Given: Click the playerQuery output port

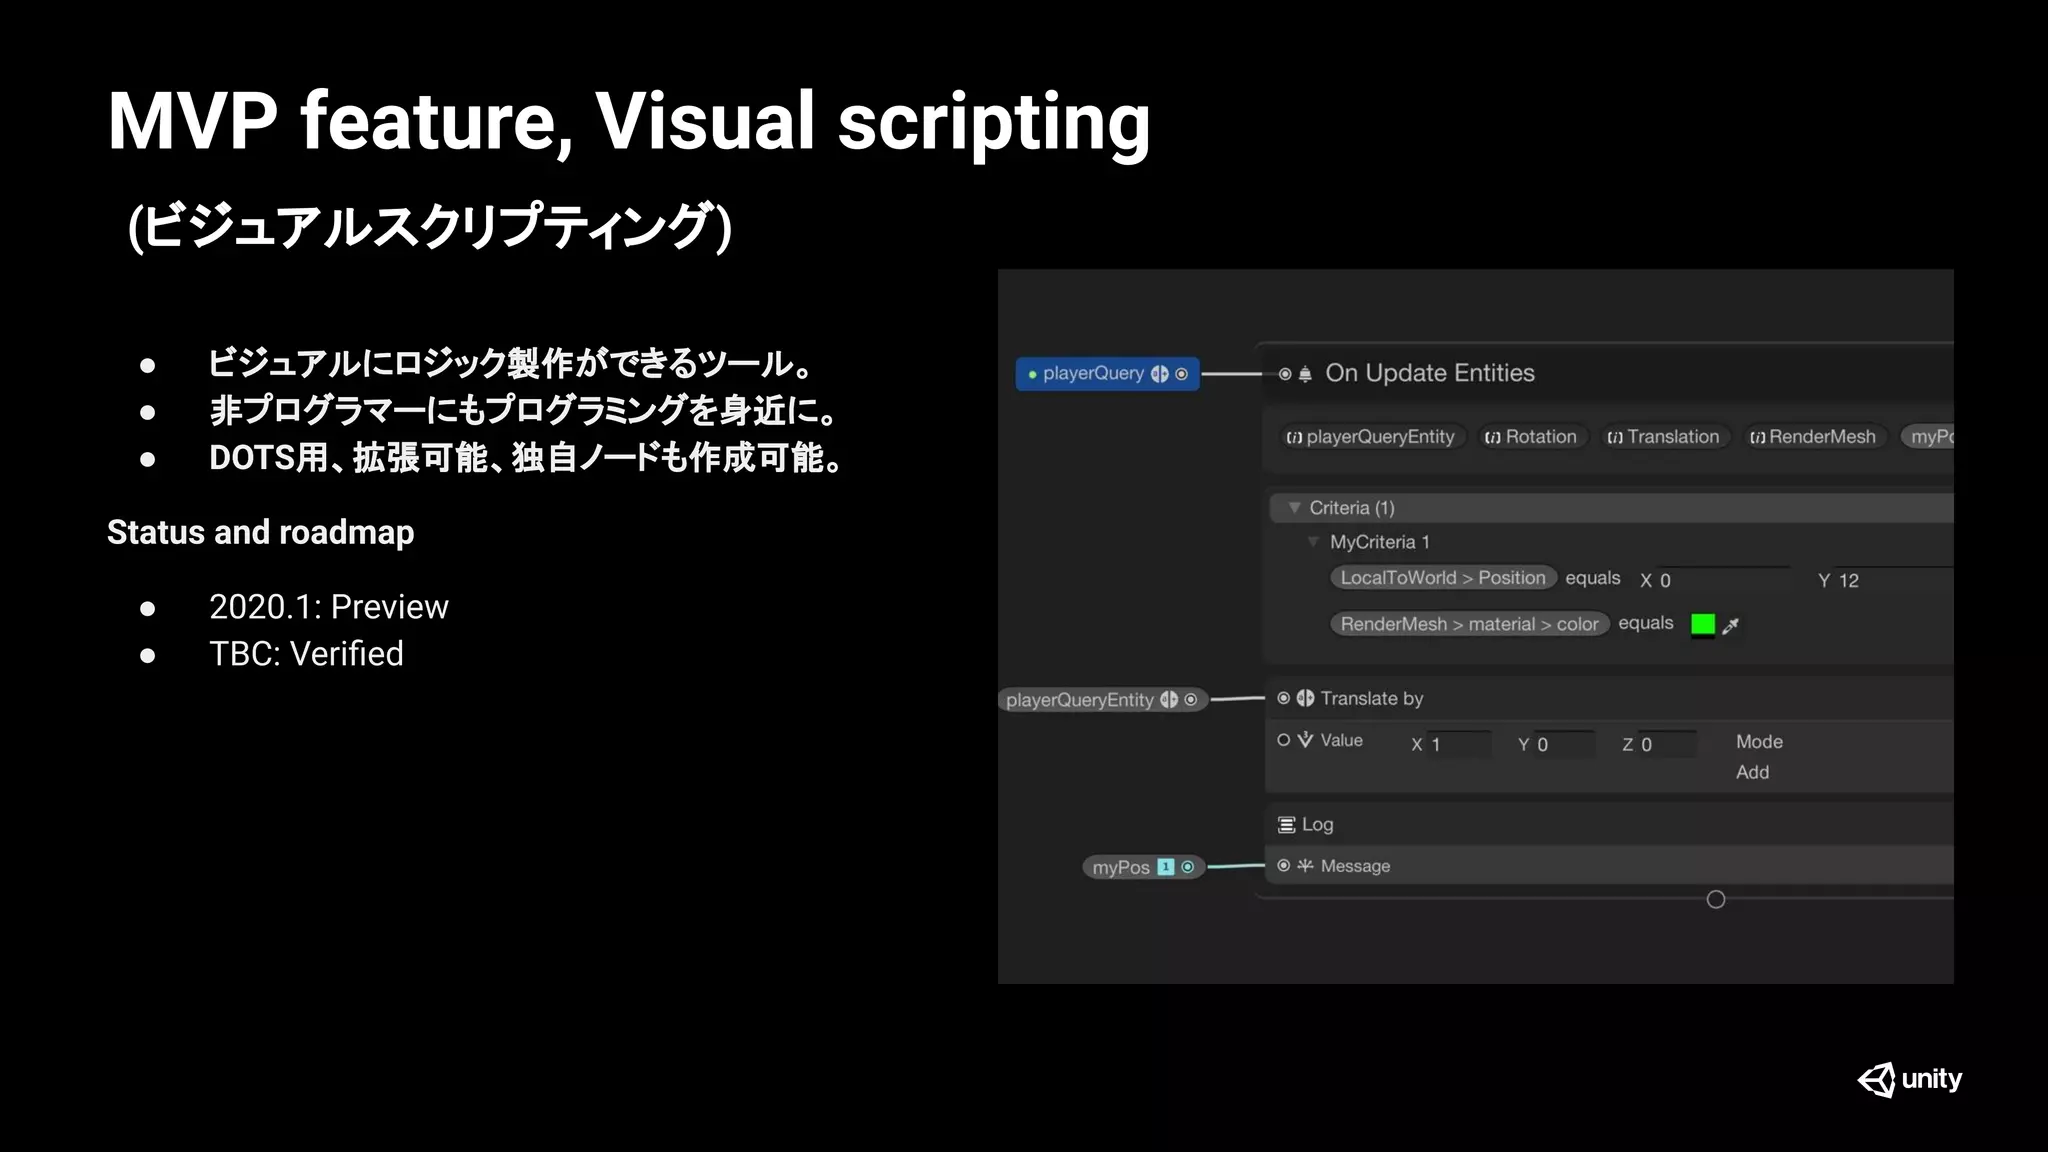Looking at the screenshot, I should click(1182, 374).
